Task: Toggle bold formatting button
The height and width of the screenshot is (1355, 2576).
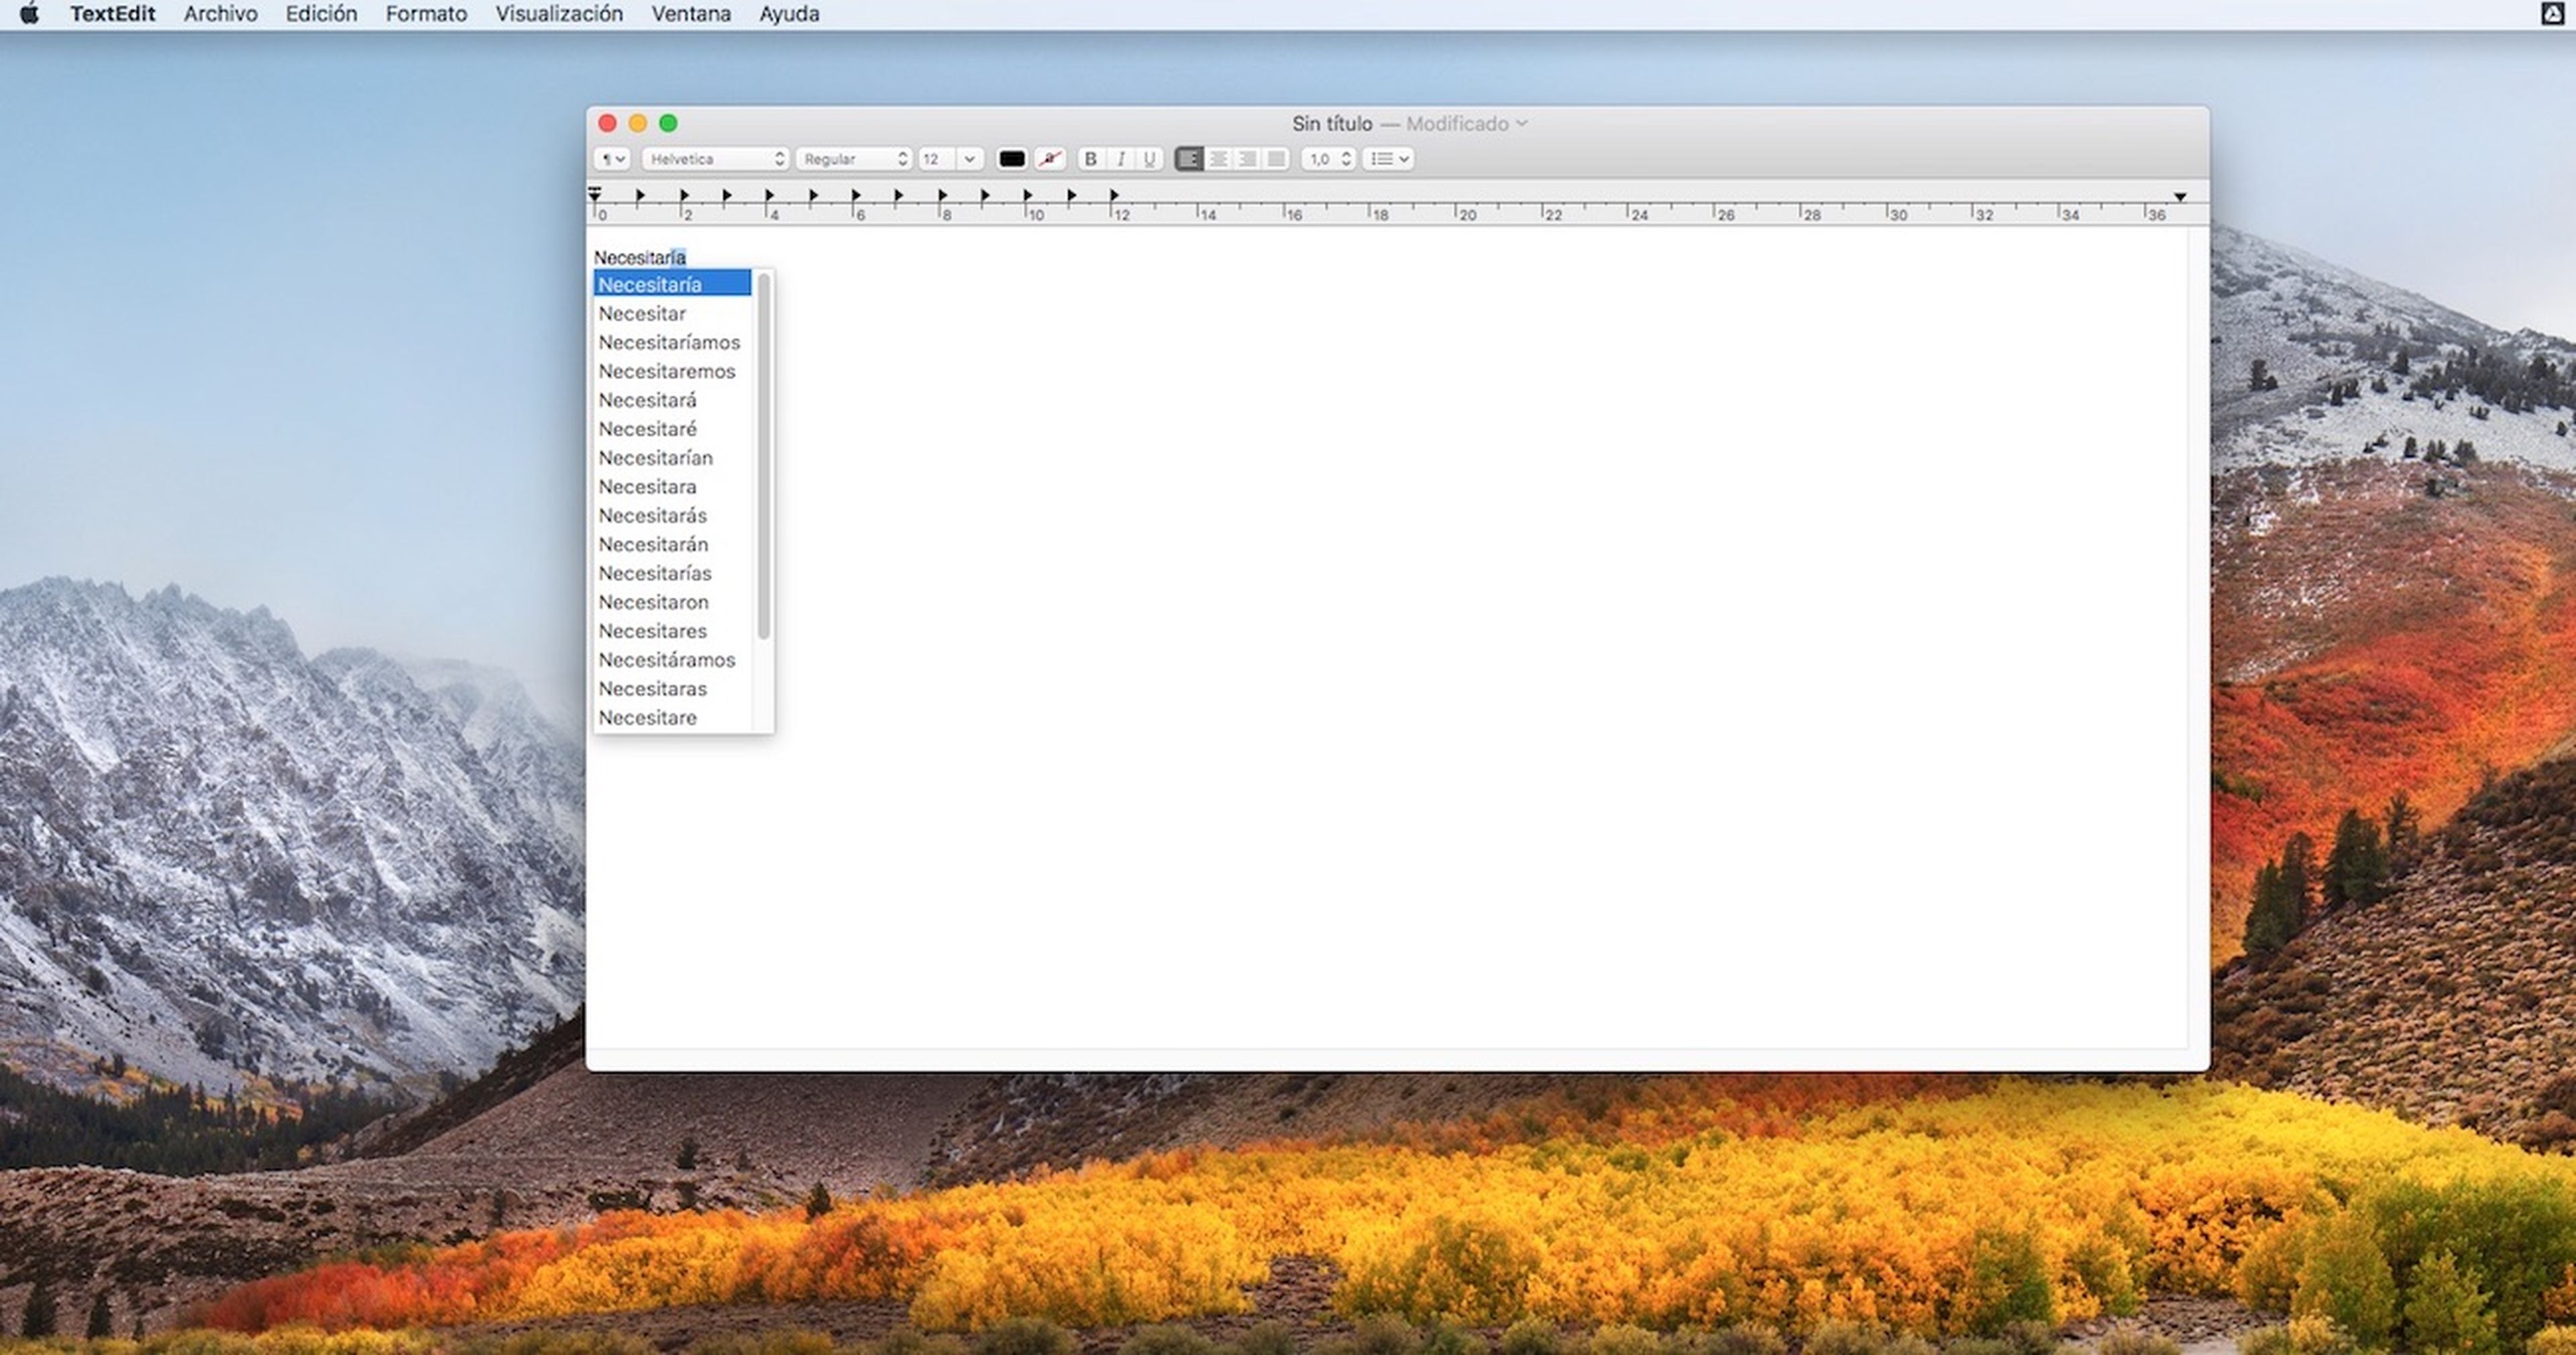Action: tap(1091, 159)
